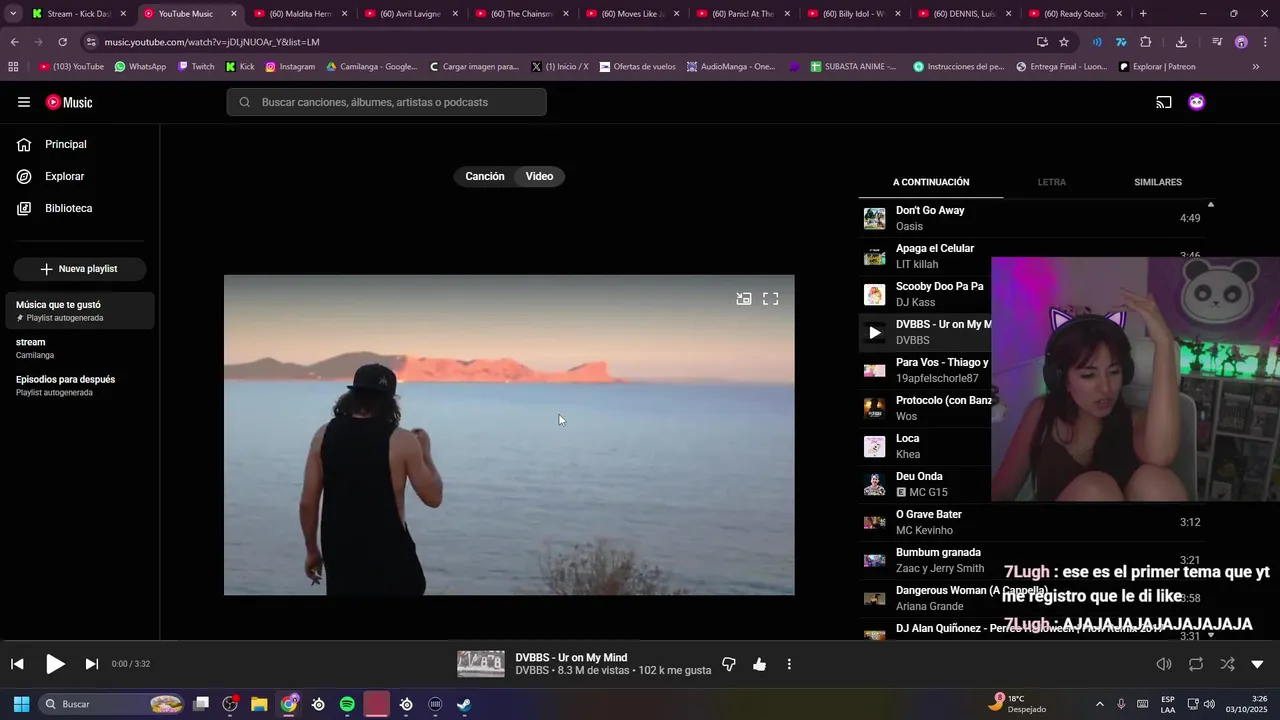Open the A CONTINUACIÓN tab
The height and width of the screenshot is (720, 1280).
coord(931,182)
